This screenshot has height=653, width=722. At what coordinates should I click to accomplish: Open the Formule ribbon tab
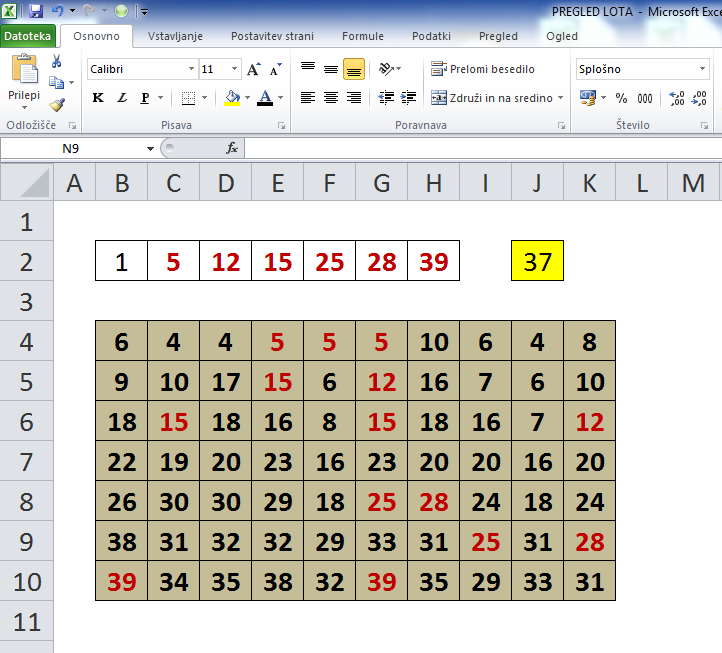point(362,36)
